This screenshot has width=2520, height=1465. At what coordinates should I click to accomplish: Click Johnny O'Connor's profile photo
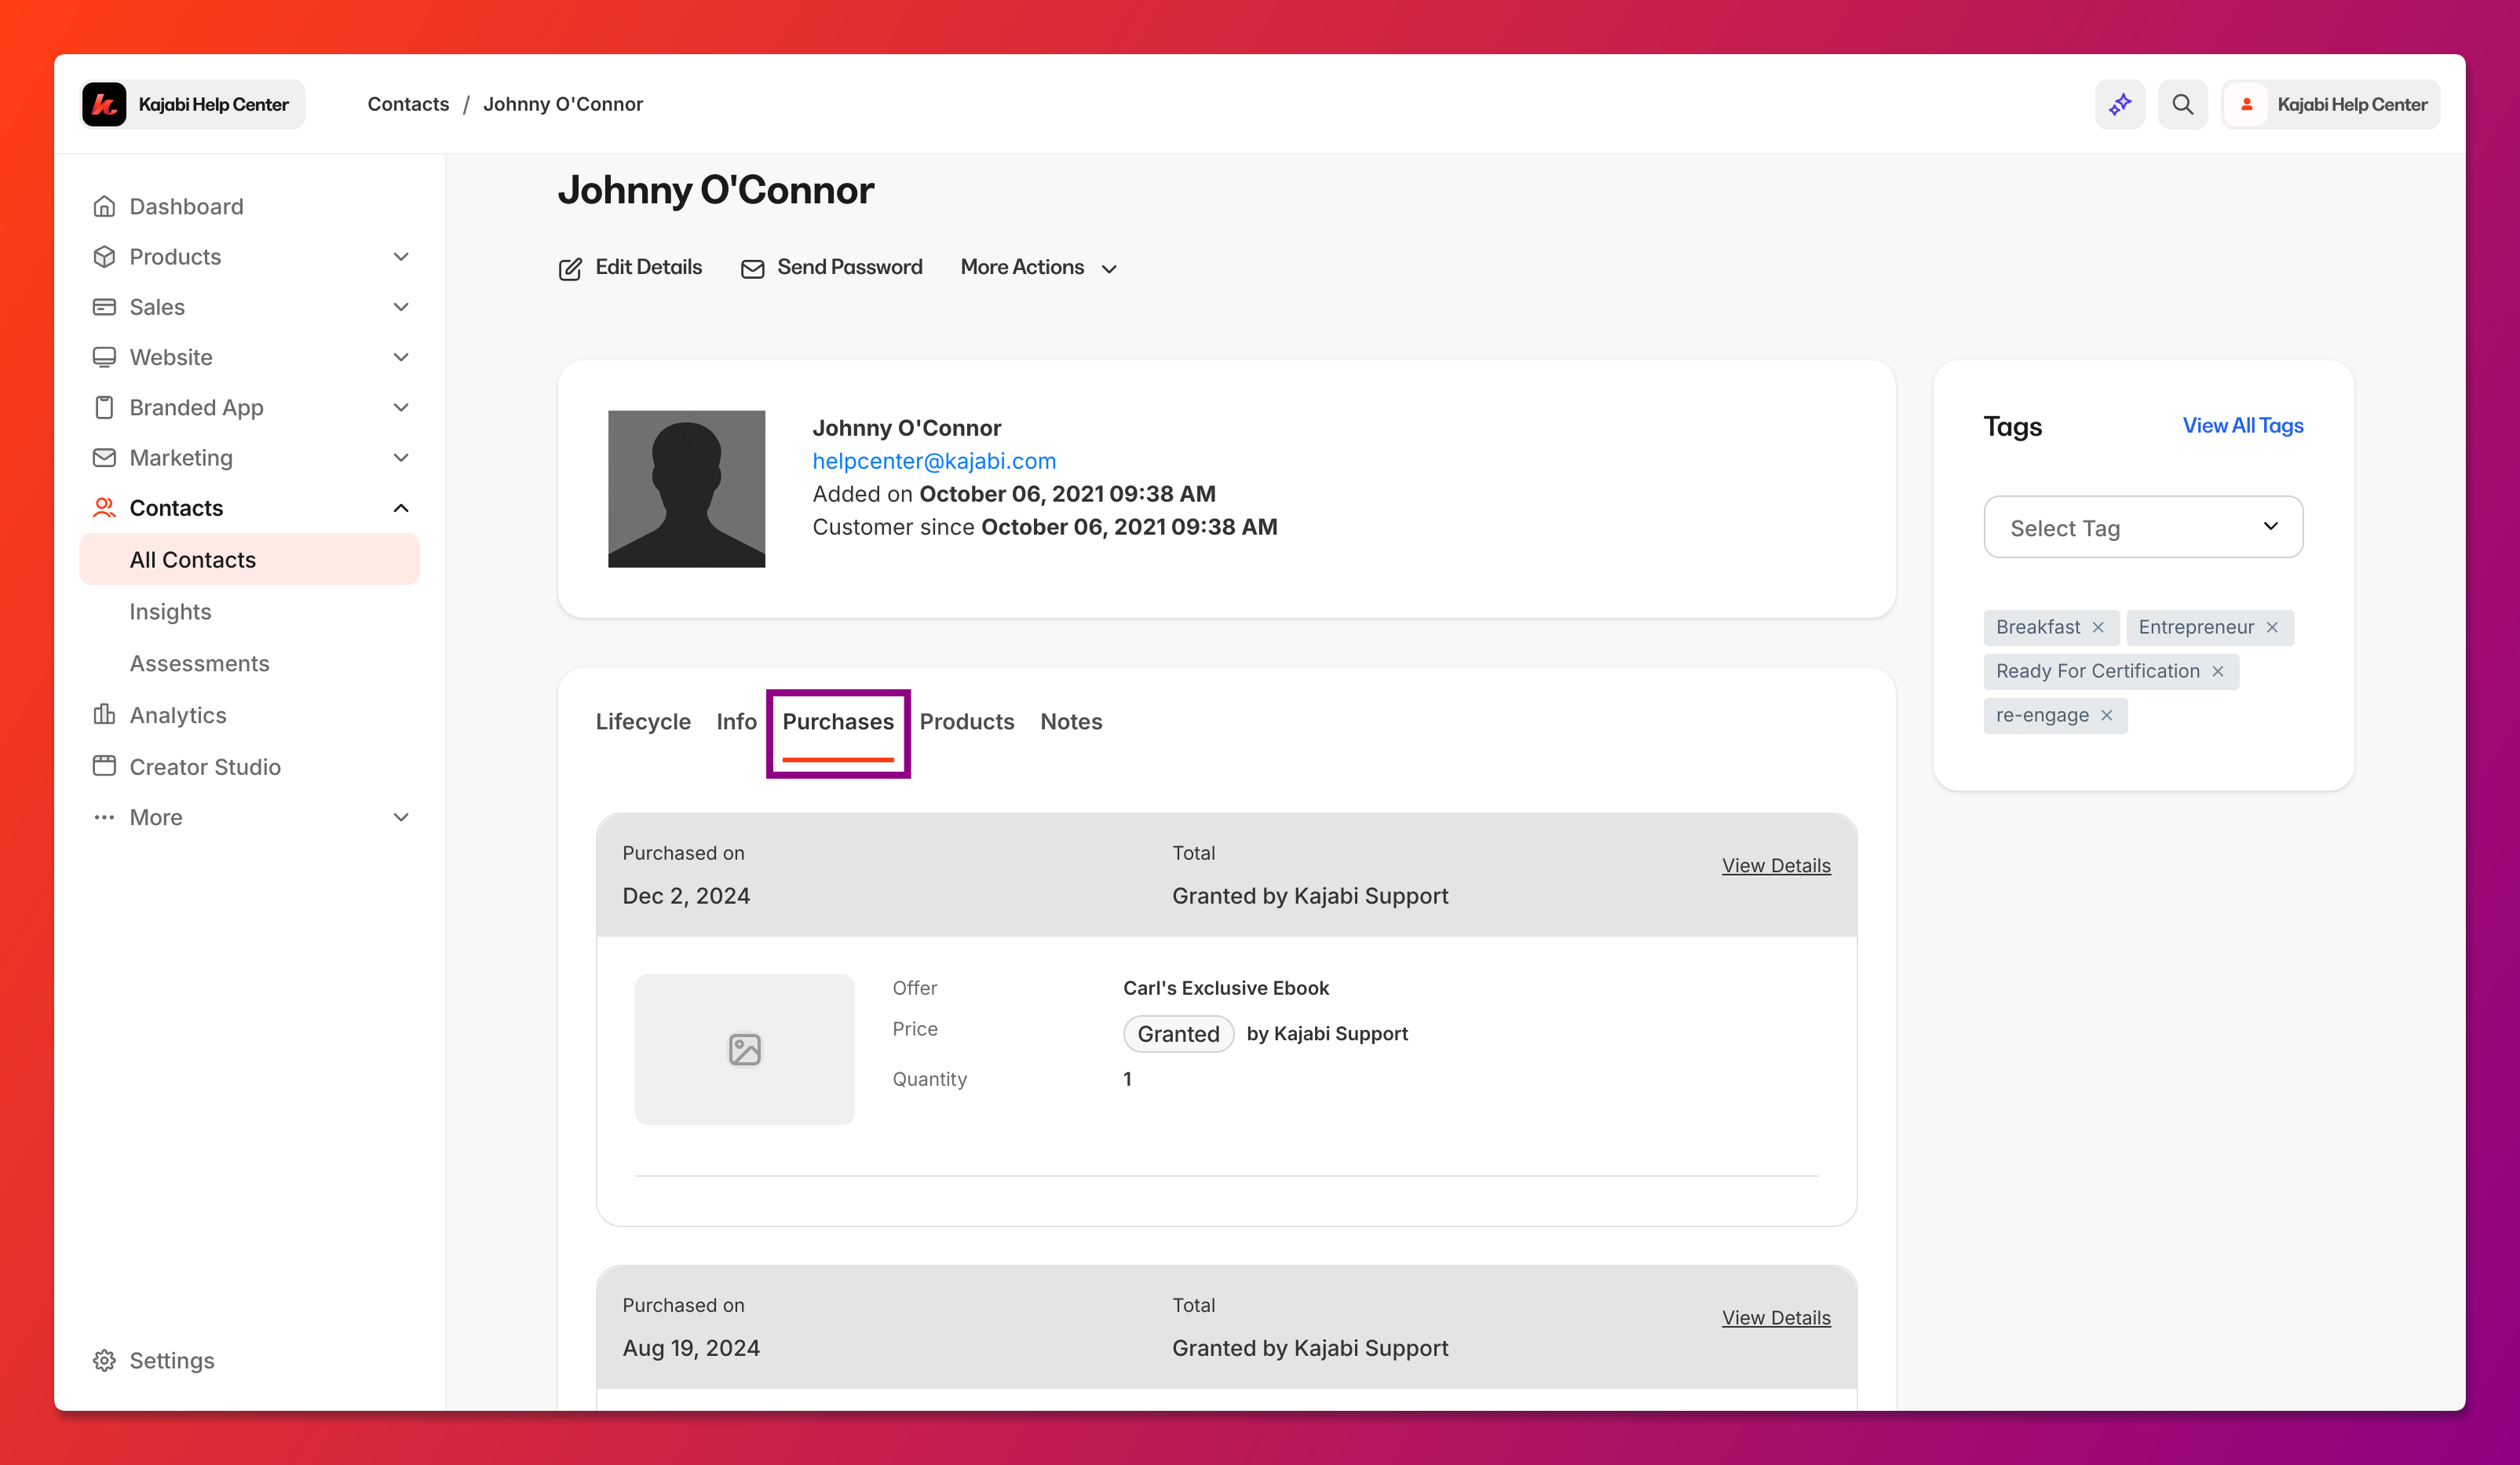[687, 489]
